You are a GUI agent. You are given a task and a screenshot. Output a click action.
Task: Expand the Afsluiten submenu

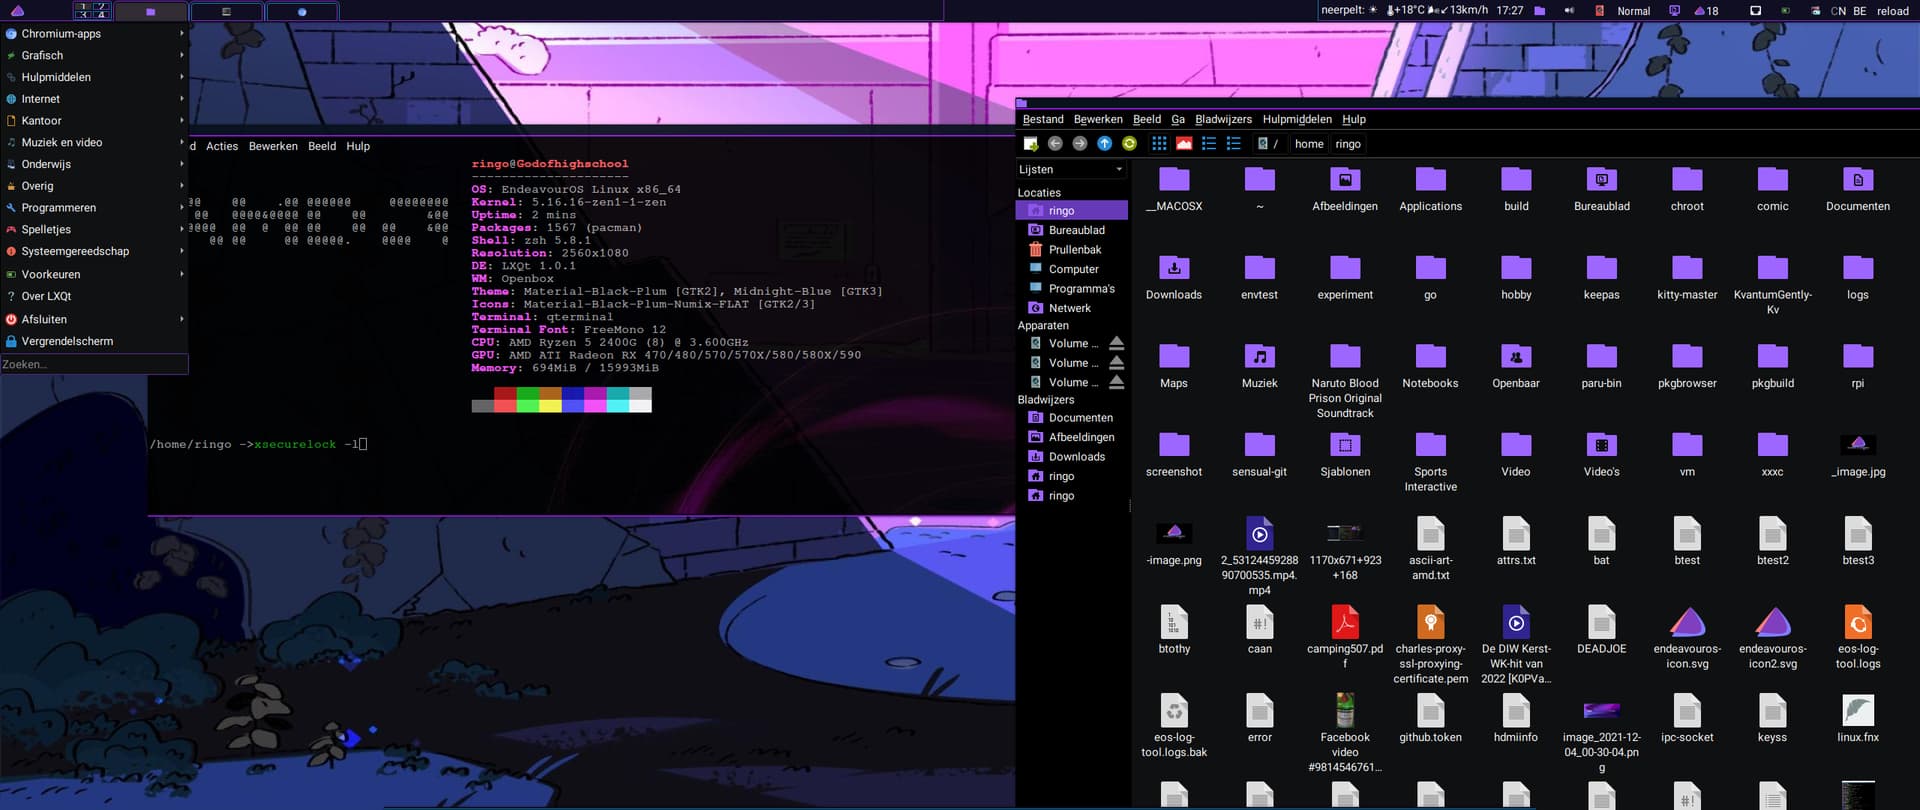94,319
